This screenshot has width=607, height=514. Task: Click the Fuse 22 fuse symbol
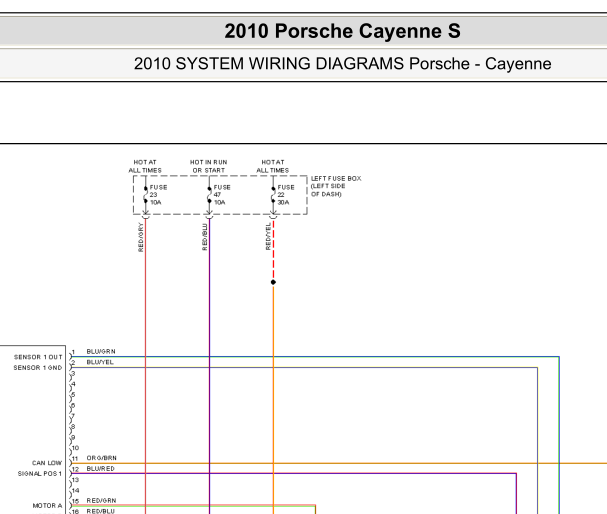(273, 195)
